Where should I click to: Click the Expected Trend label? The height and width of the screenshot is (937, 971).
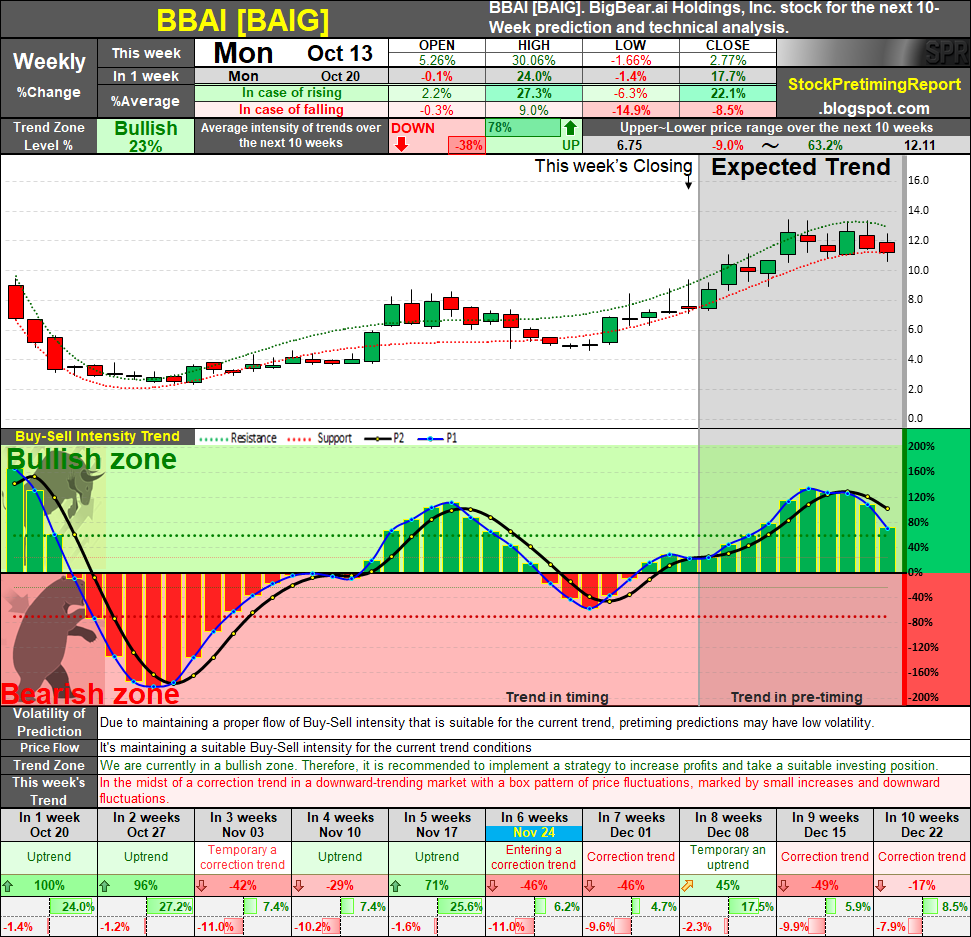pyautogui.click(x=801, y=167)
